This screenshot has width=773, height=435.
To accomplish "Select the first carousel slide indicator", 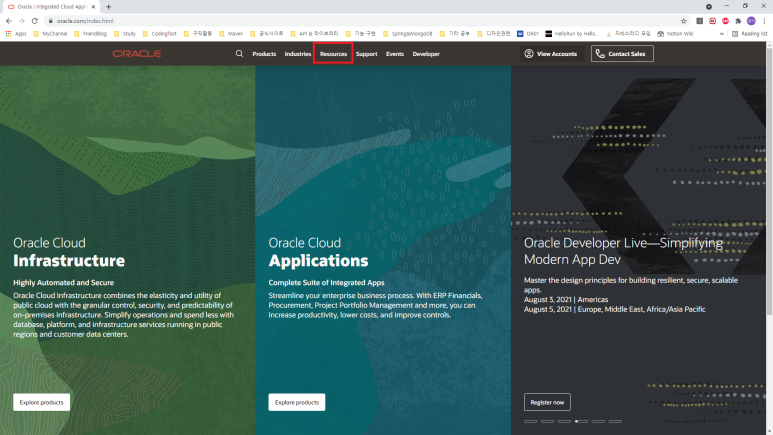I will [x=530, y=421].
